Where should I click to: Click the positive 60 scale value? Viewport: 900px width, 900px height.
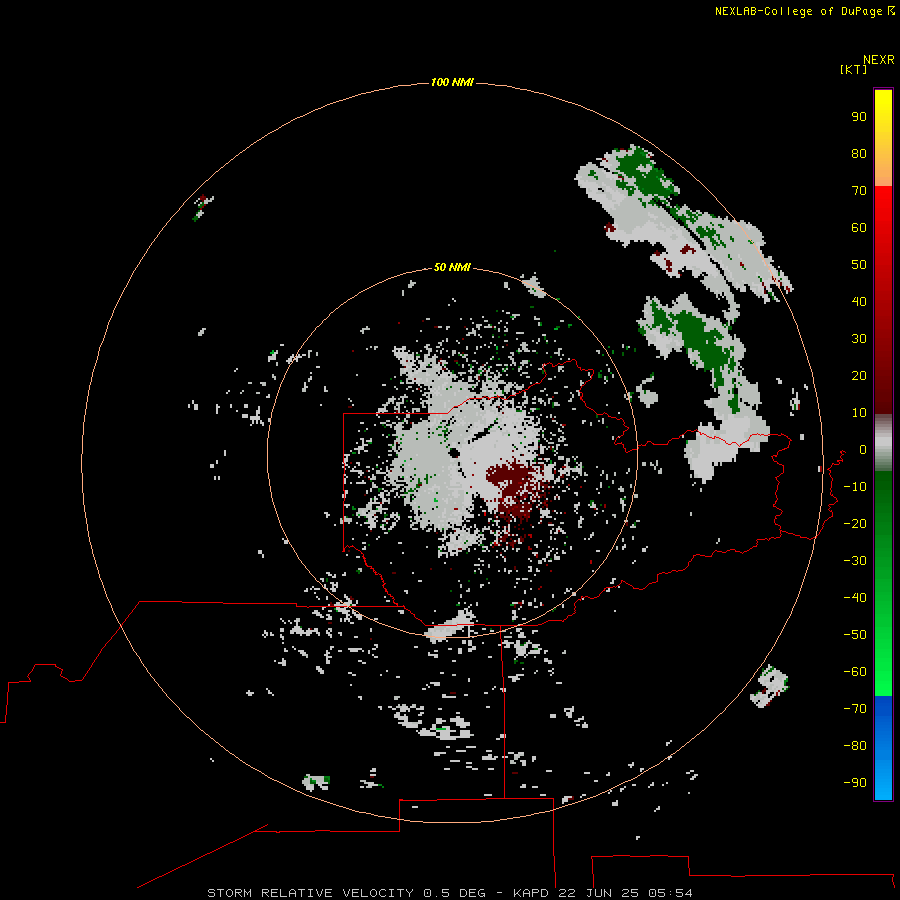pyautogui.click(x=859, y=228)
